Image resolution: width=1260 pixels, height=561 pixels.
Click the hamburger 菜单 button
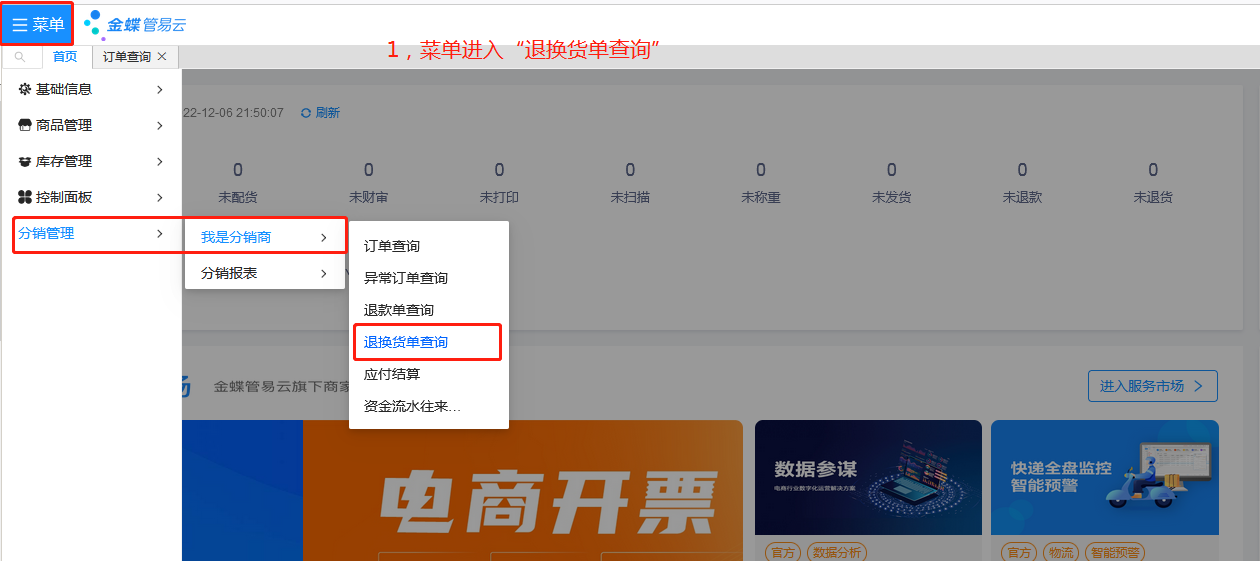pos(38,25)
